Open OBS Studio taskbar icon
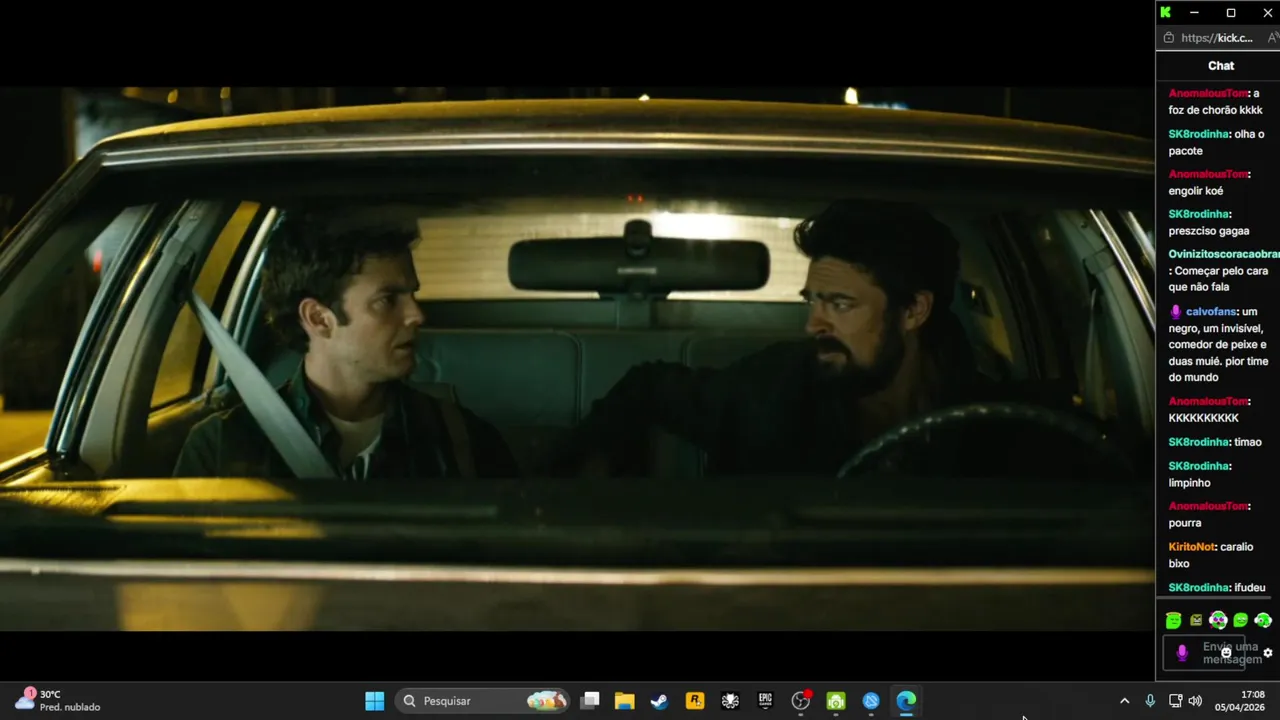The width and height of the screenshot is (1280, 720). coord(801,701)
